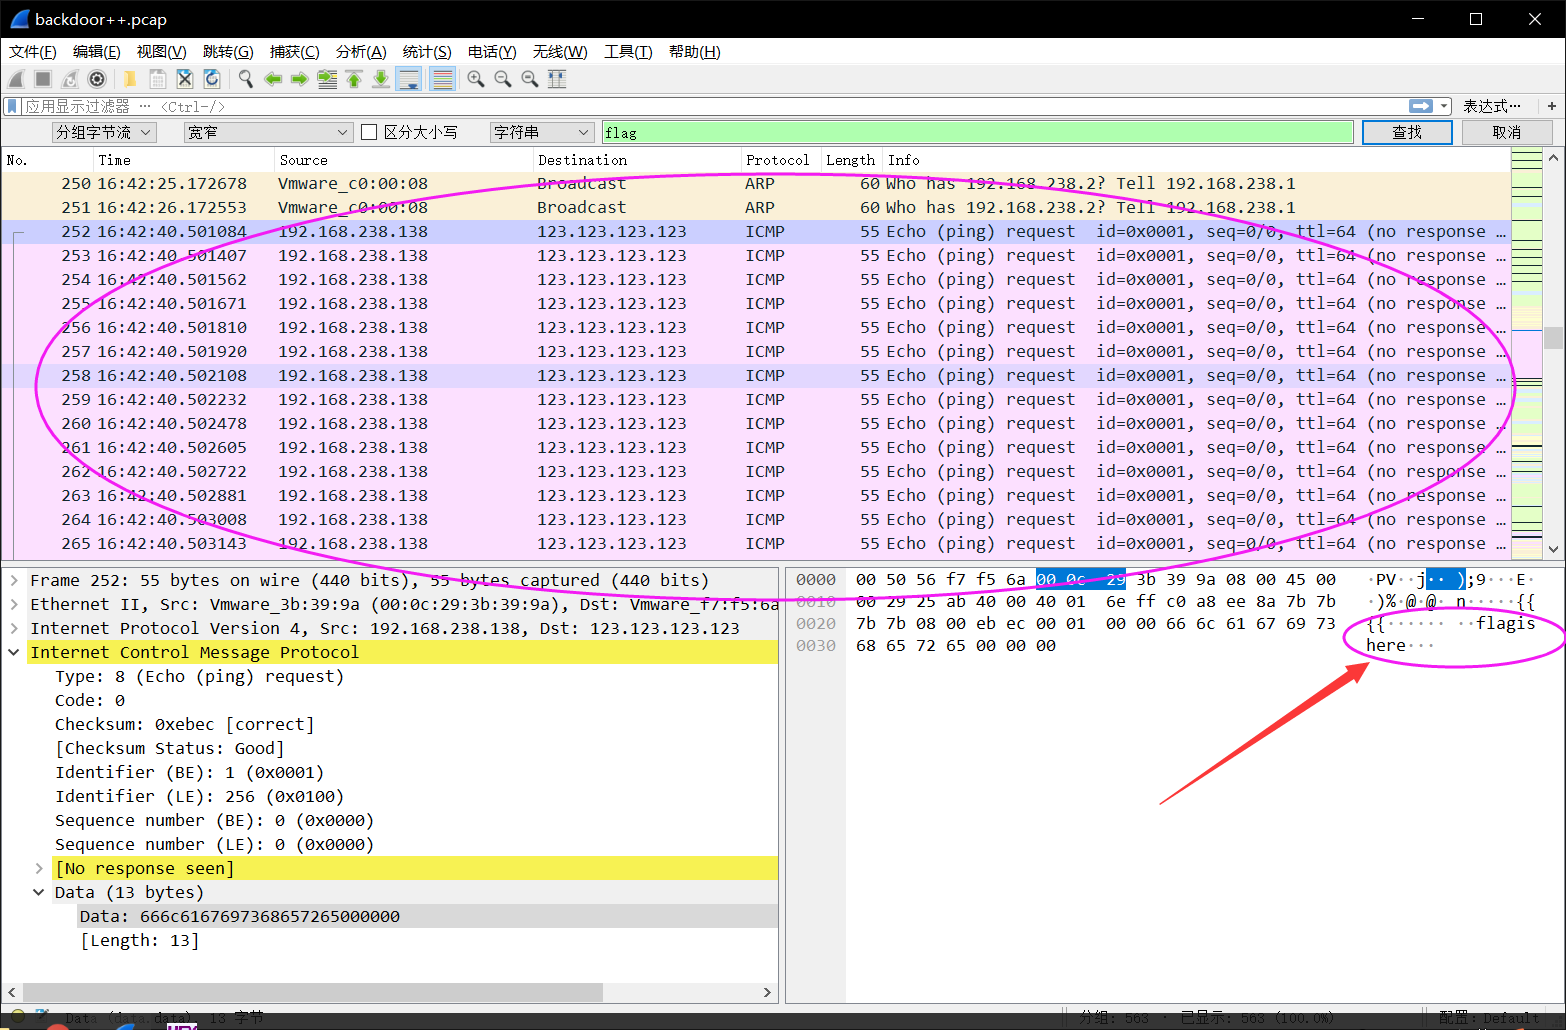Start a new packet capture

tap(16, 79)
